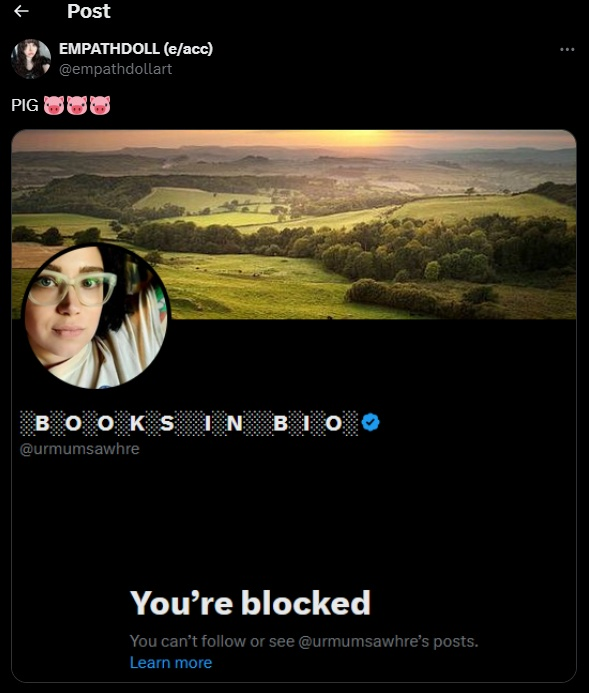
Task: Click the Post page heading
Action: pos(88,11)
